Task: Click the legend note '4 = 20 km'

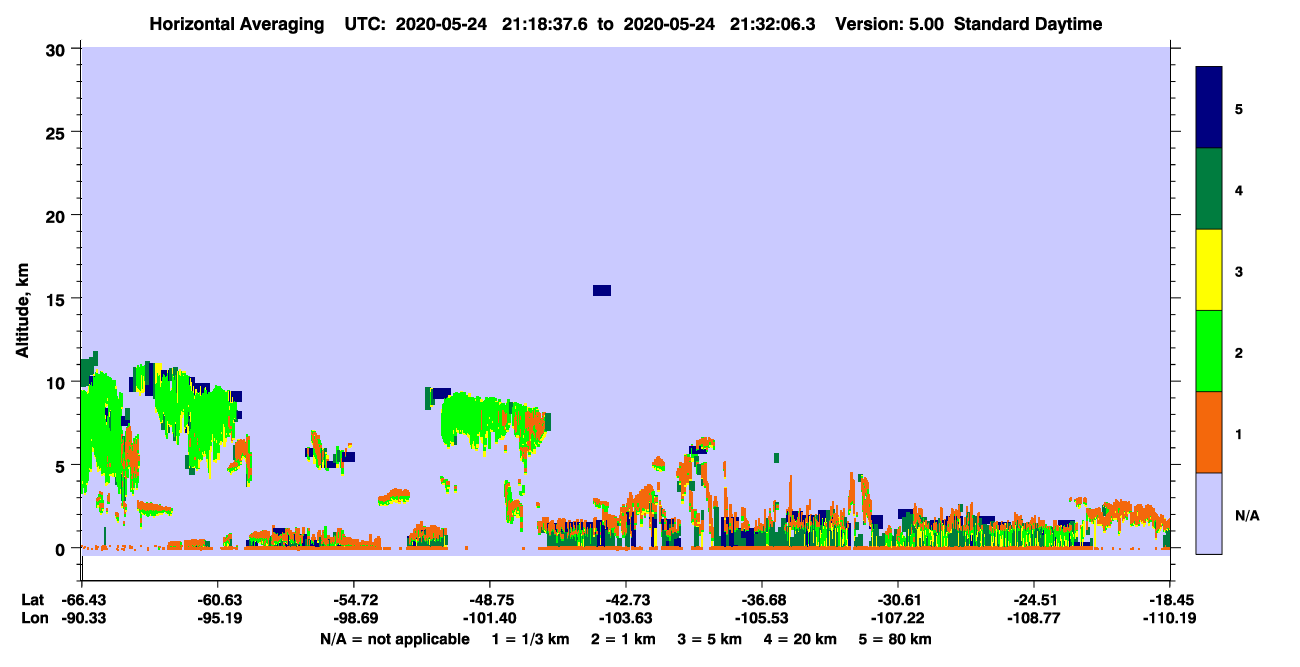Action: [x=802, y=639]
